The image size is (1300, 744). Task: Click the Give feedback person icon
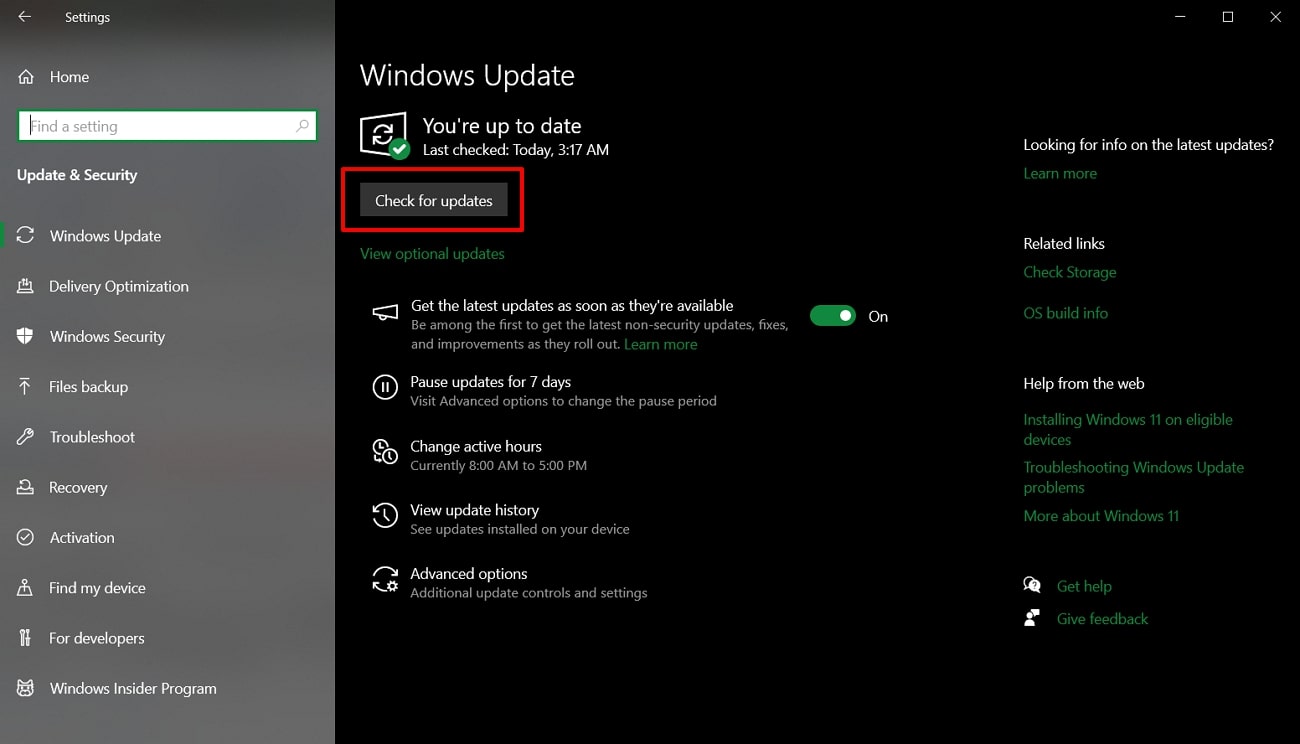(x=1033, y=618)
